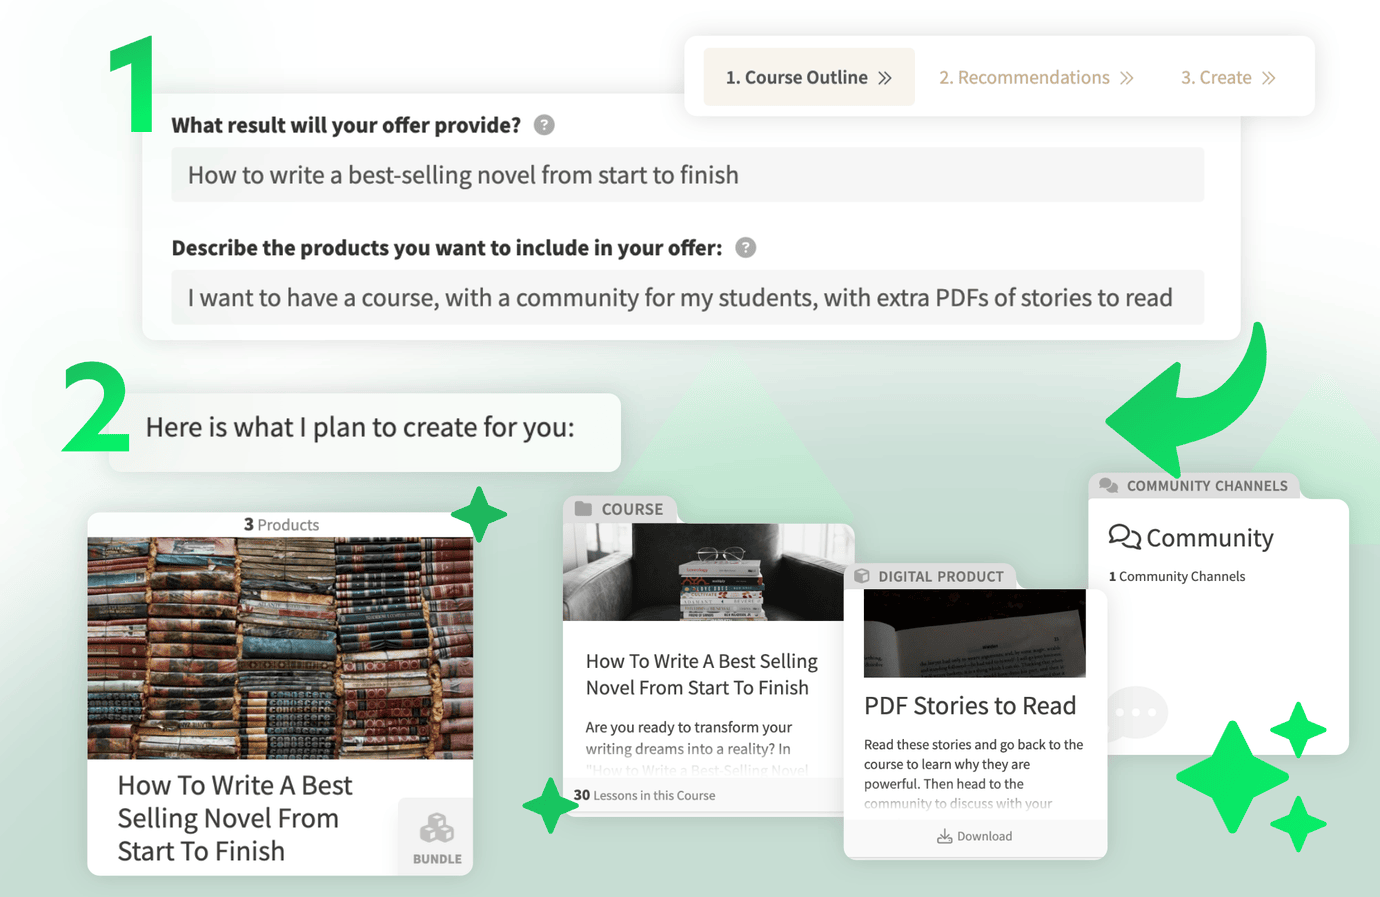The height and width of the screenshot is (897, 1380).
Task: Open help icon next to offer result question
Action: coord(544,125)
